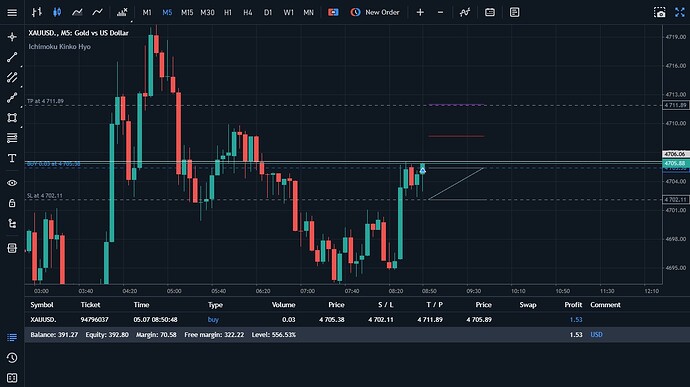Open the indicators list icon
690x387 pixels.
pyautogui.click(x=122, y=12)
